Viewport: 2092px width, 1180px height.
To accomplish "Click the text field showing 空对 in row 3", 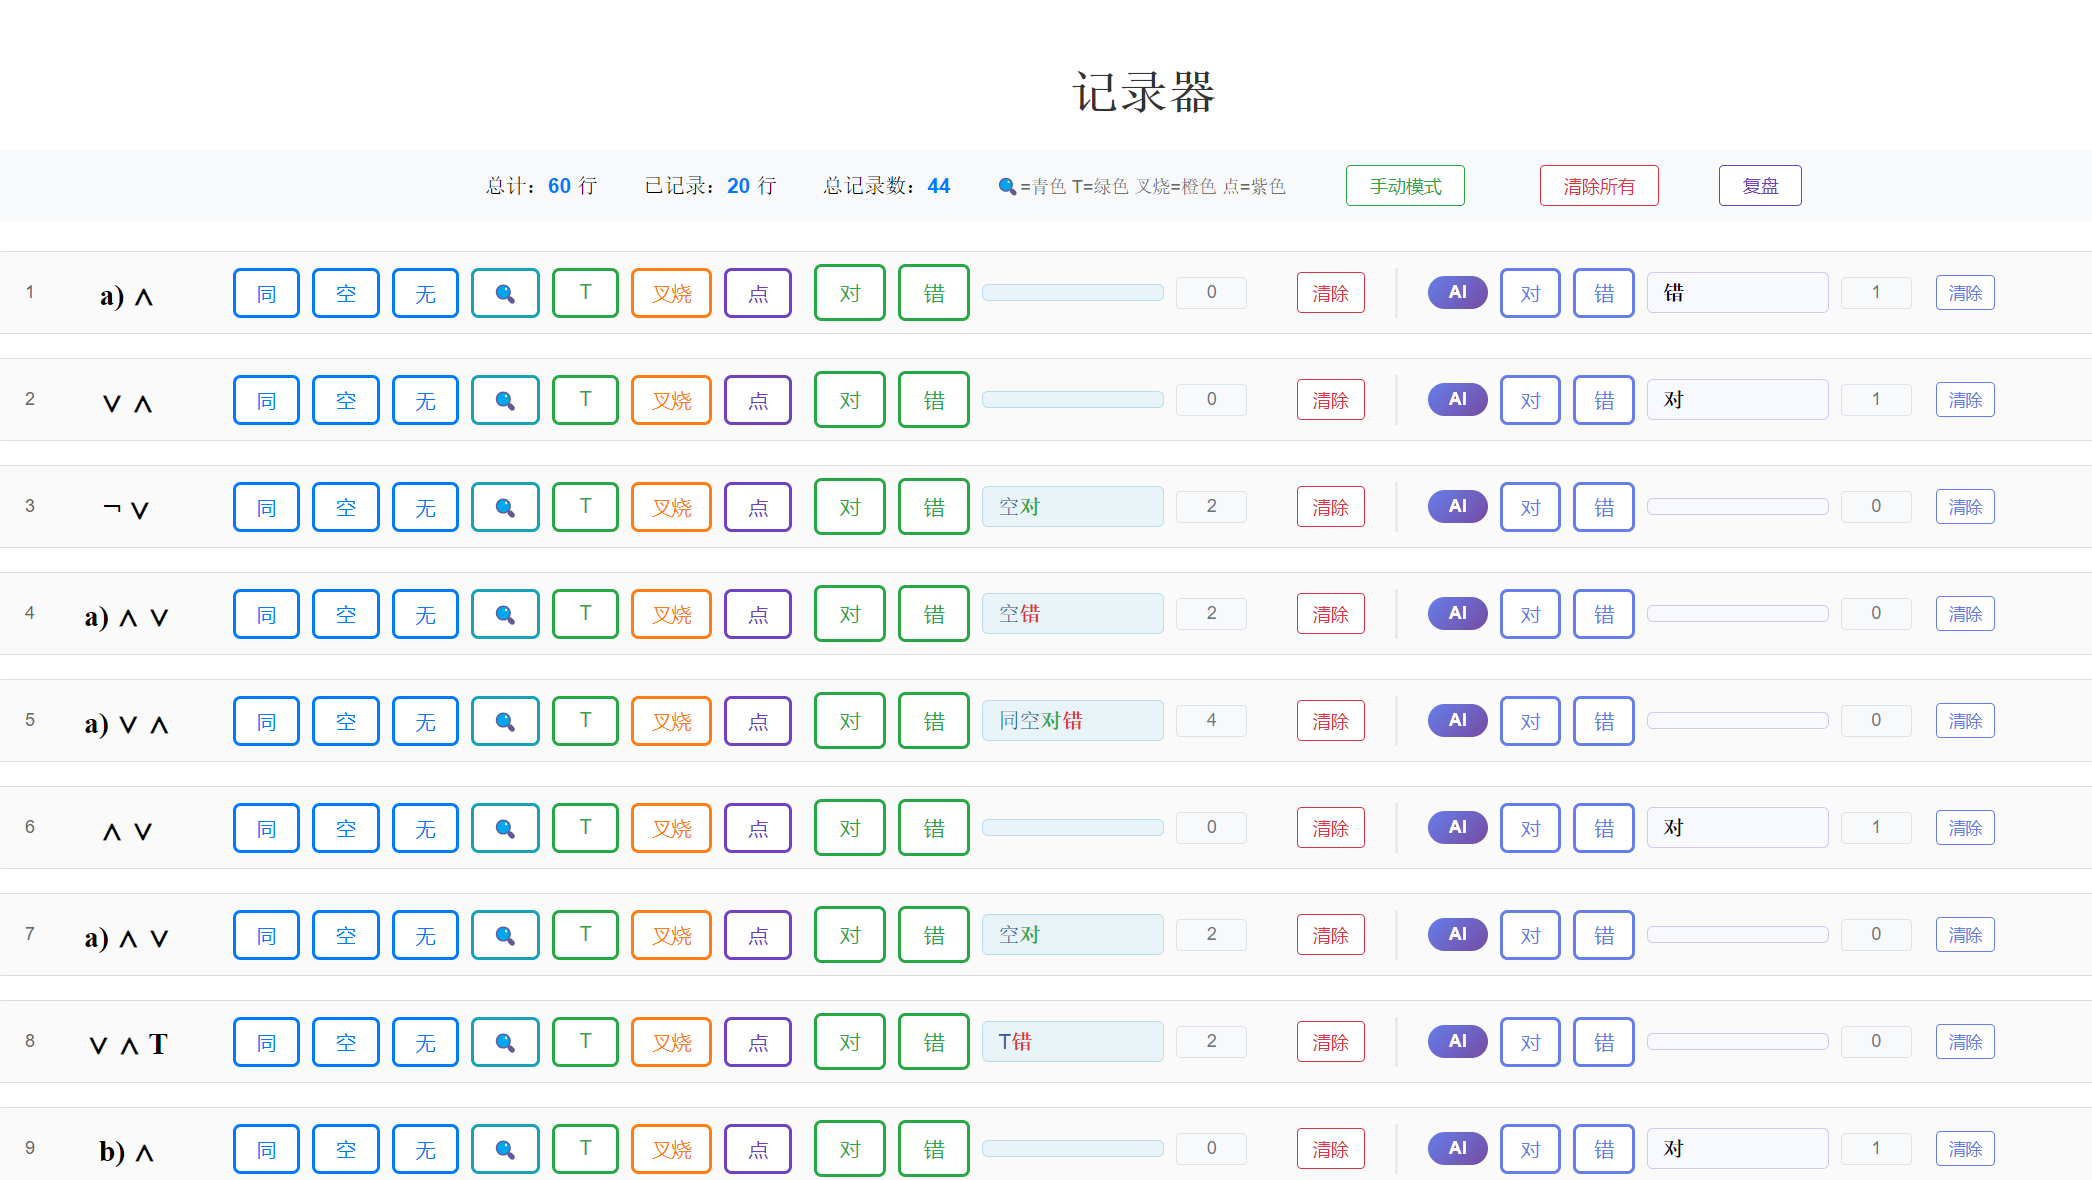I will (x=1072, y=507).
